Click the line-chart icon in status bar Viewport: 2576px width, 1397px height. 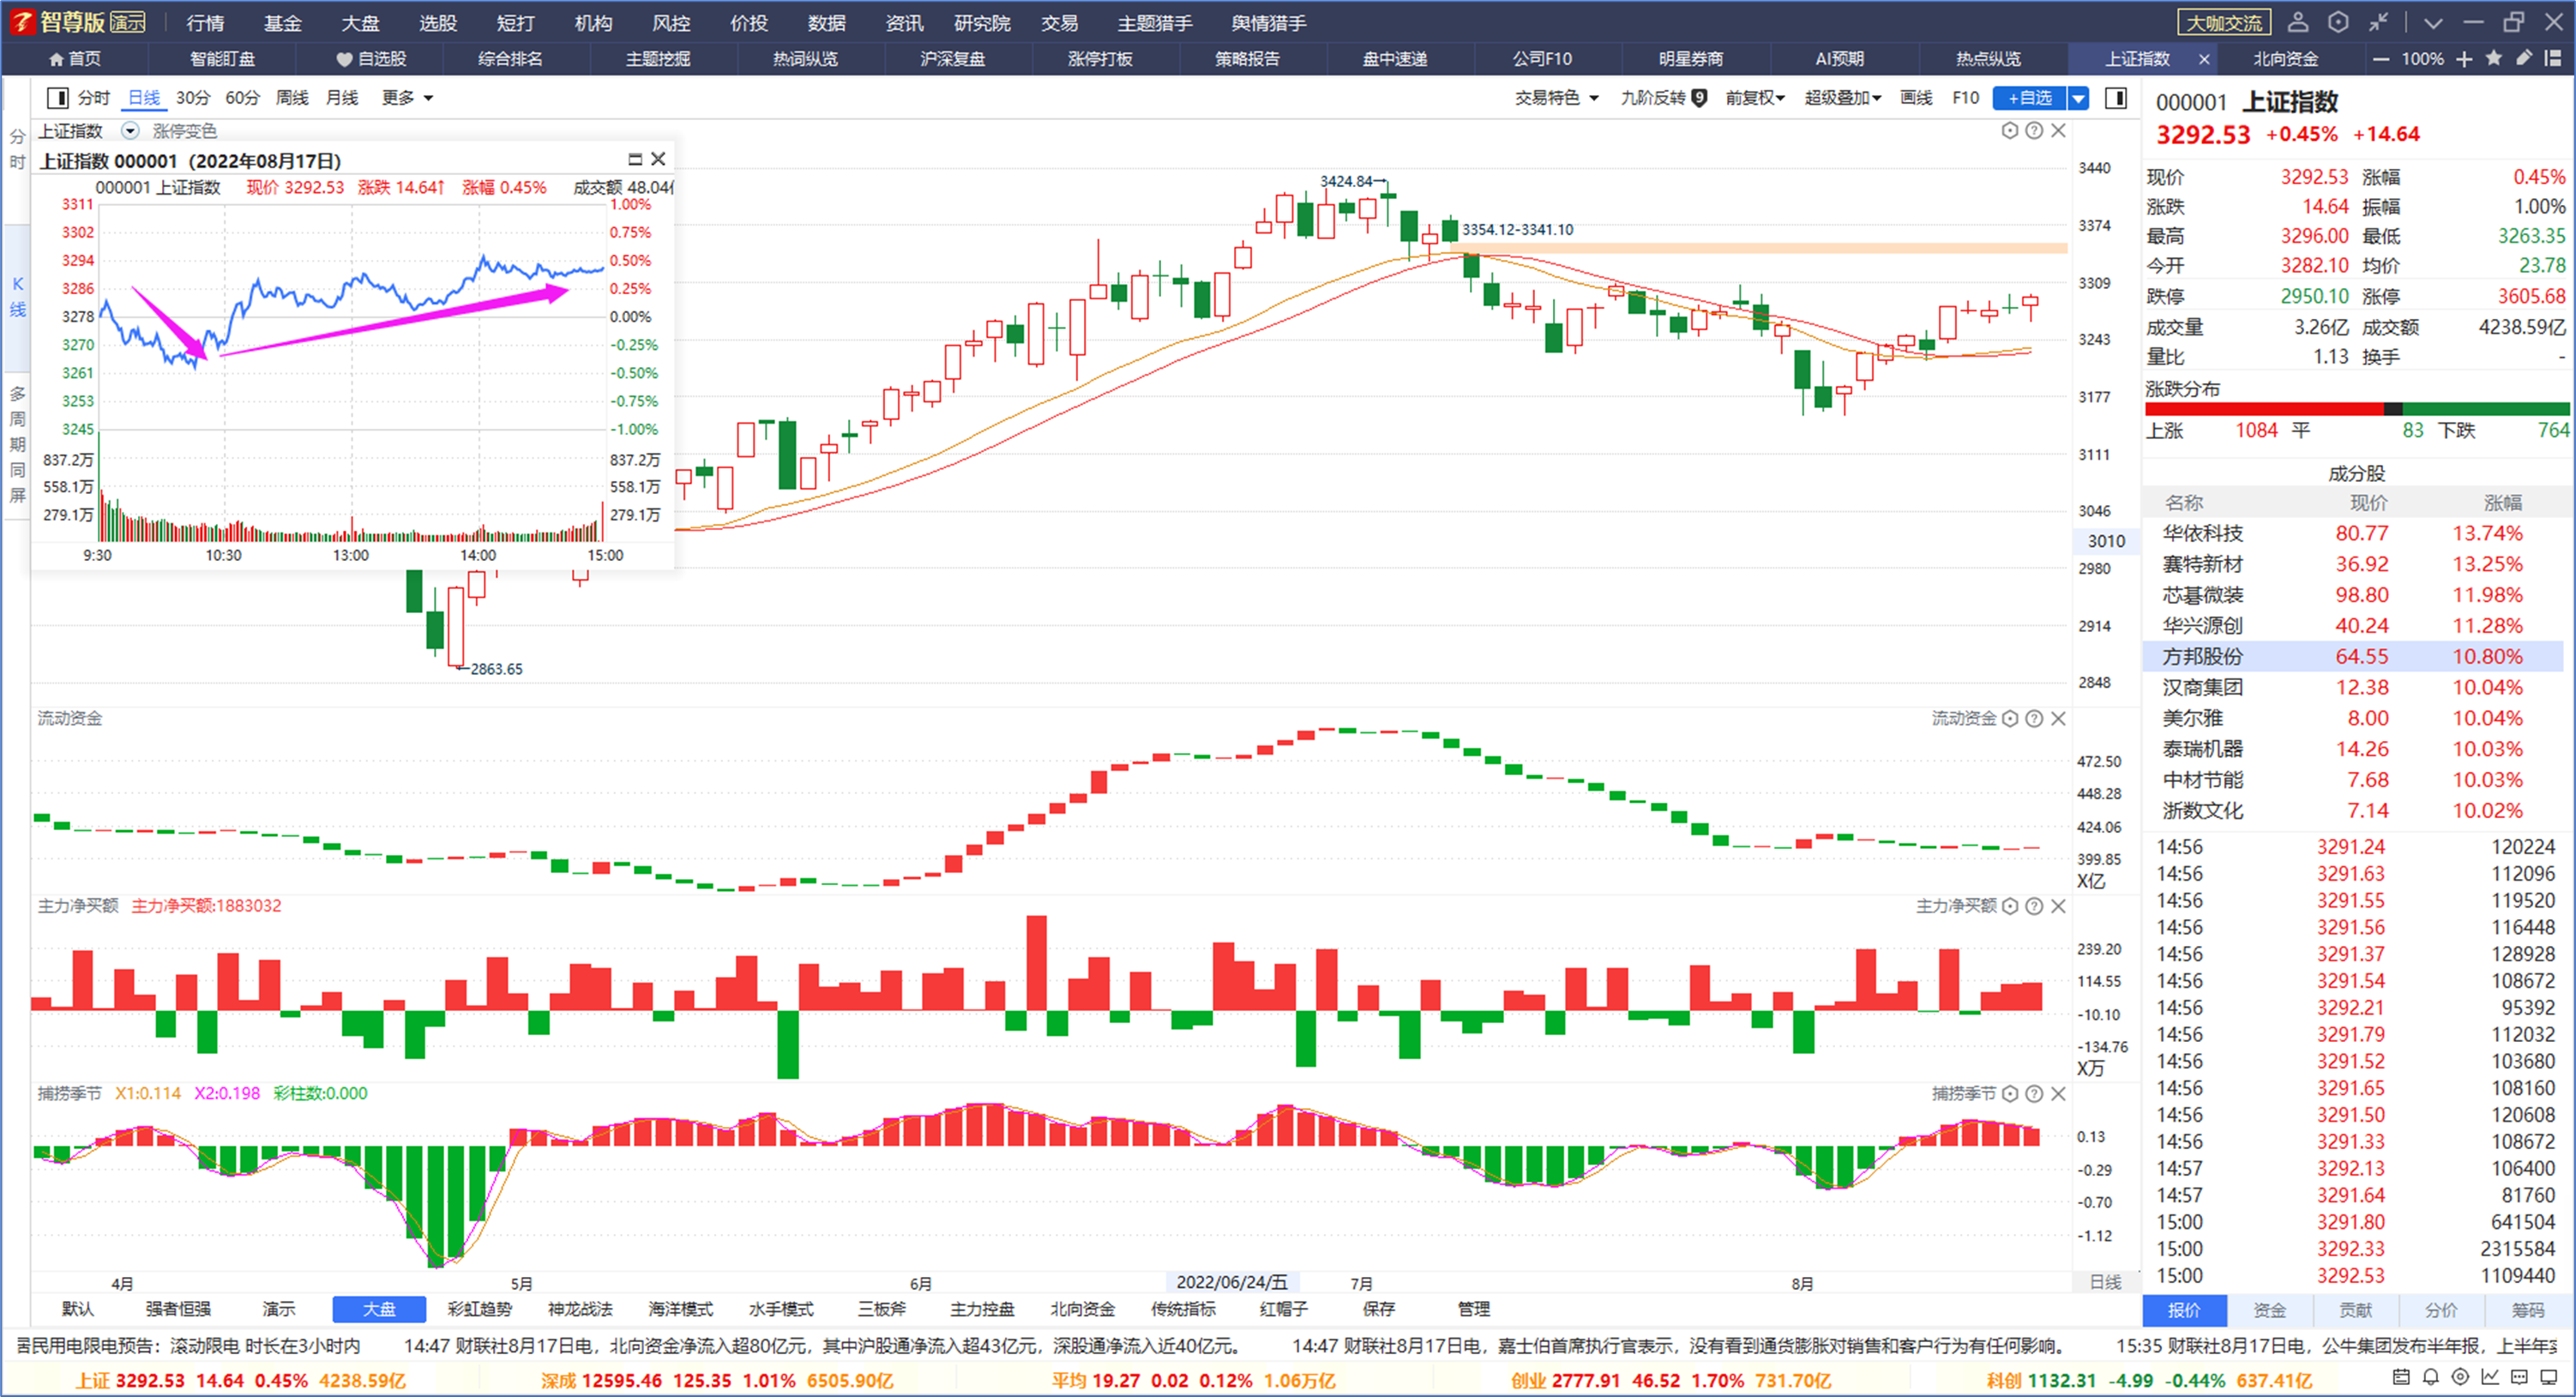tap(2490, 1378)
